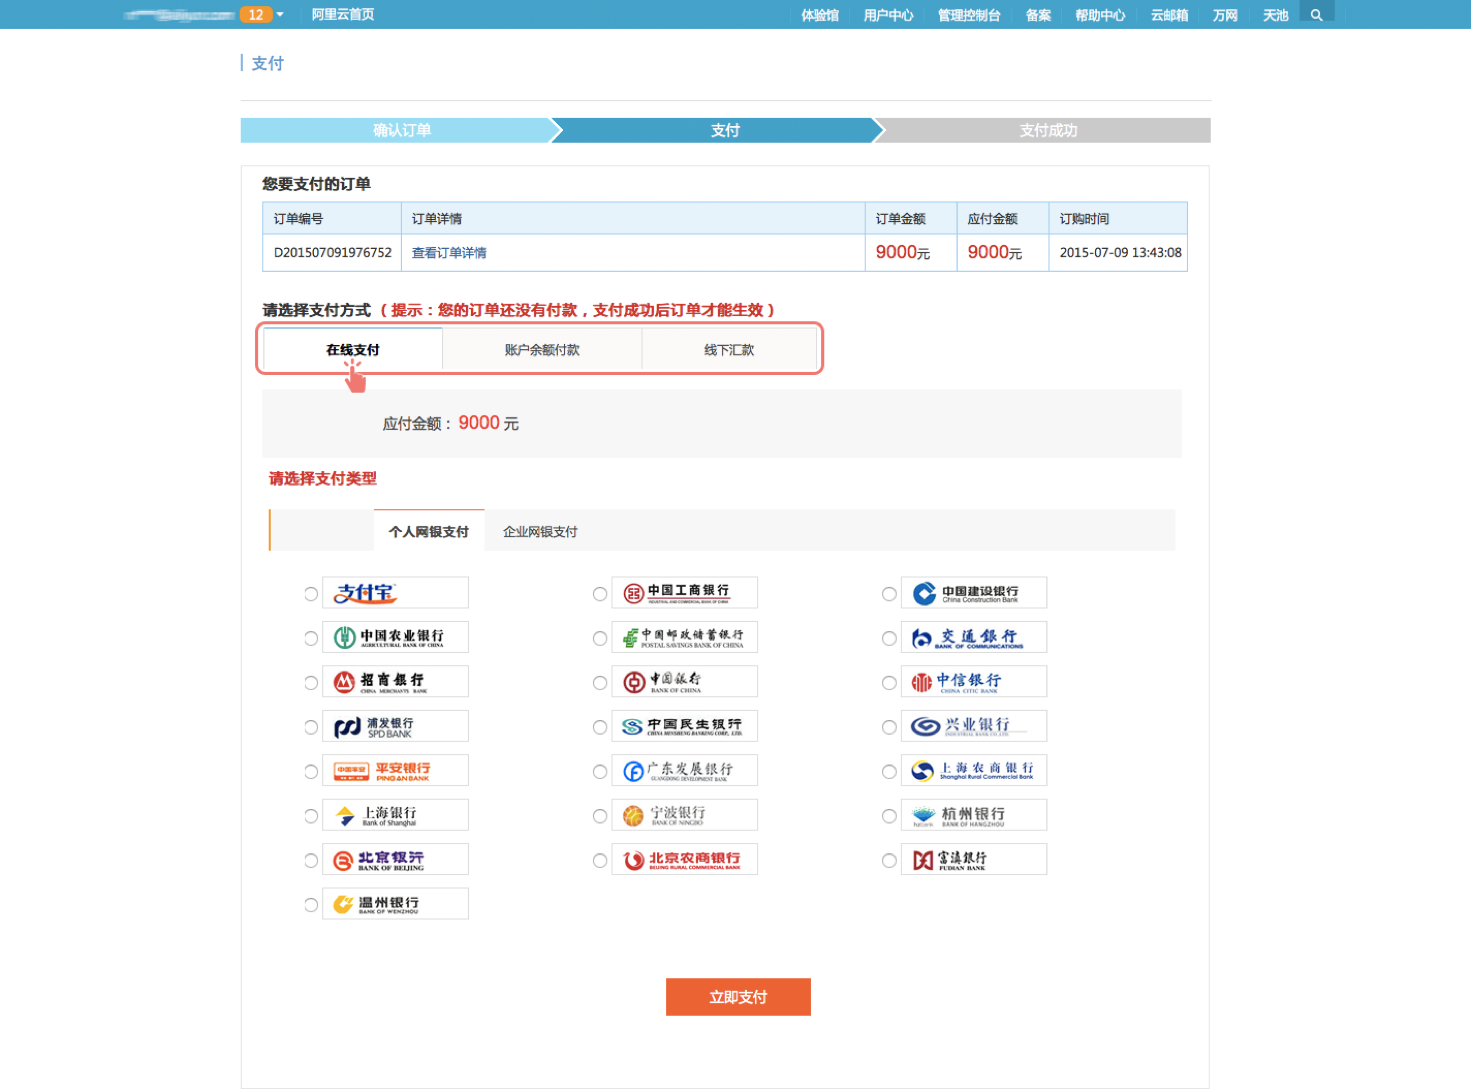Select the 中国农业银行 radio button
The width and height of the screenshot is (1472, 1090).
coord(311,638)
